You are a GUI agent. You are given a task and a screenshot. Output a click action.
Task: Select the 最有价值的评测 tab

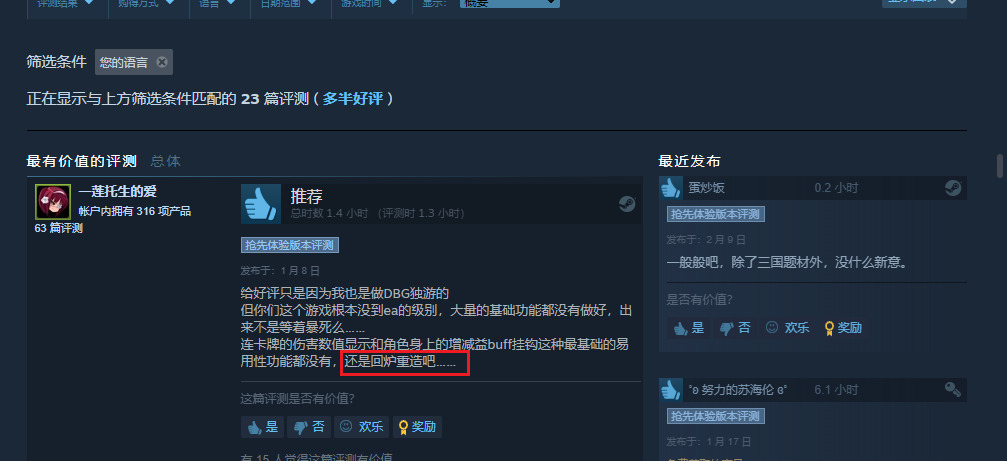[82, 161]
